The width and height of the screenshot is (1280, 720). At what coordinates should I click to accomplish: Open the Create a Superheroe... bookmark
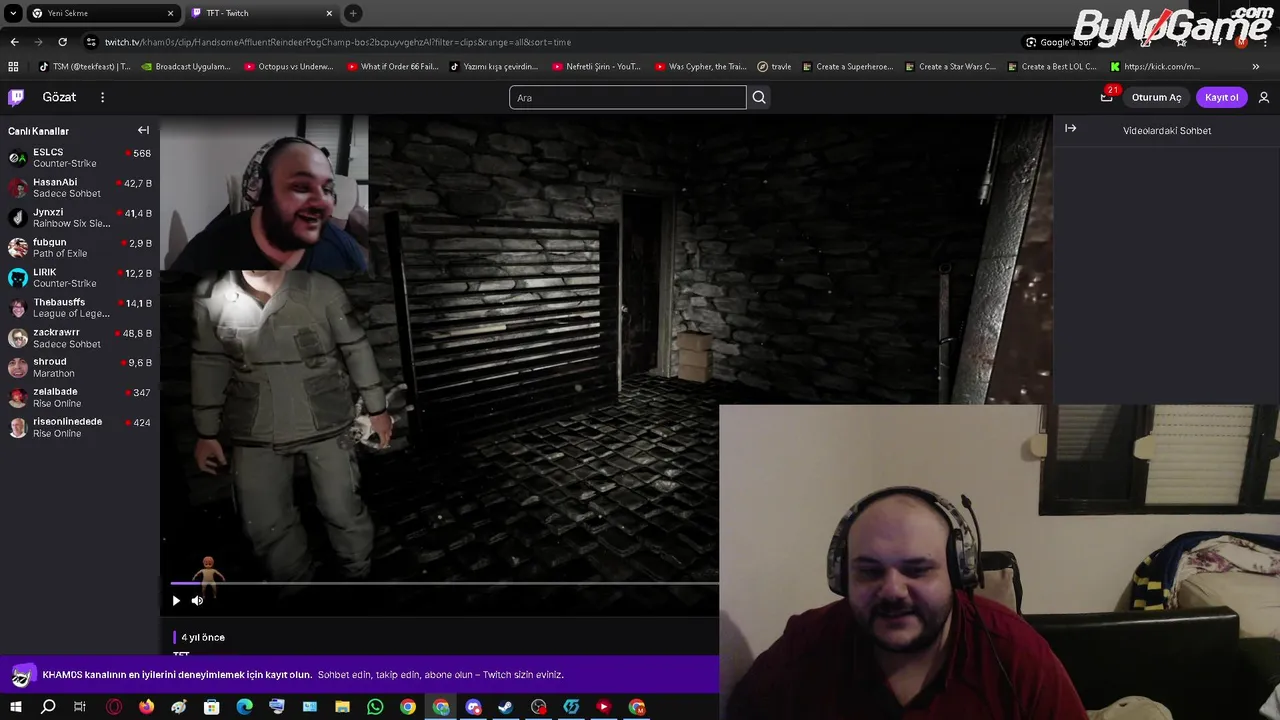(847, 67)
